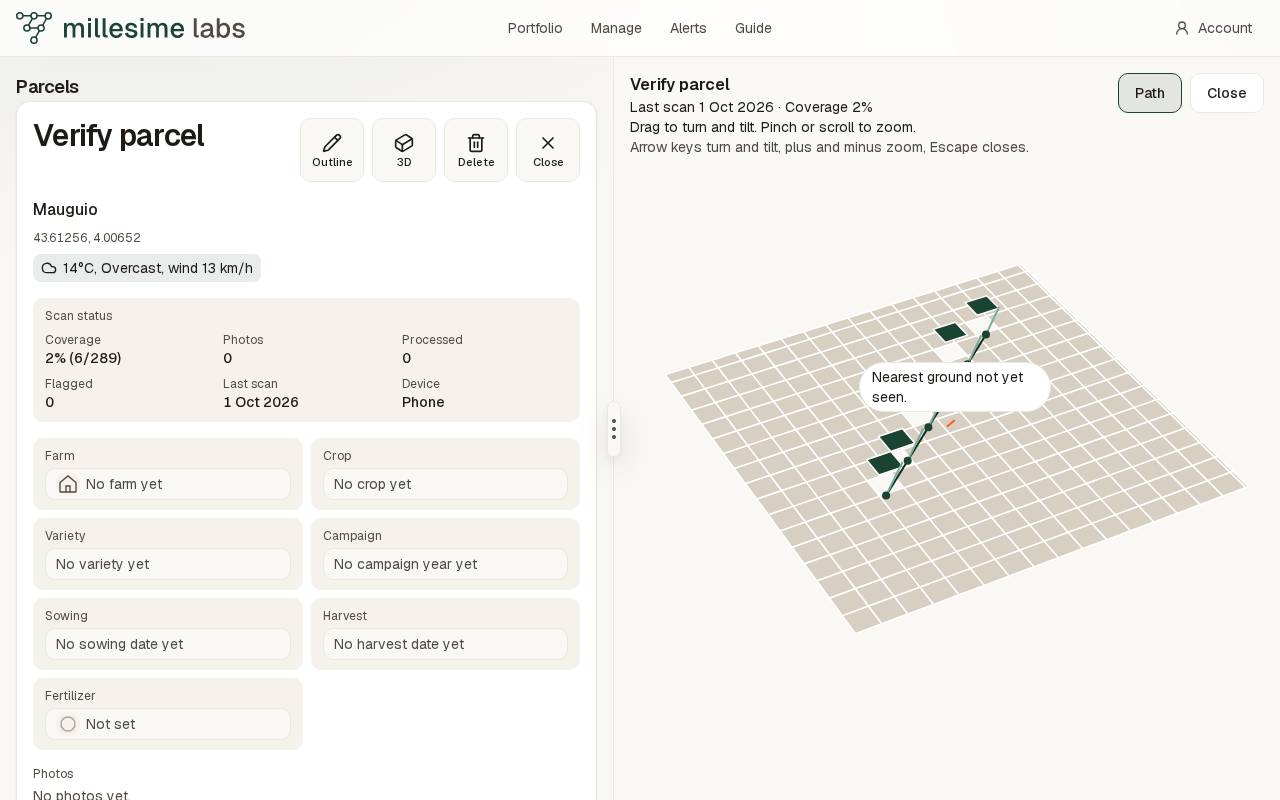
Task: Open the Outline tool for this parcel
Action: point(332,150)
